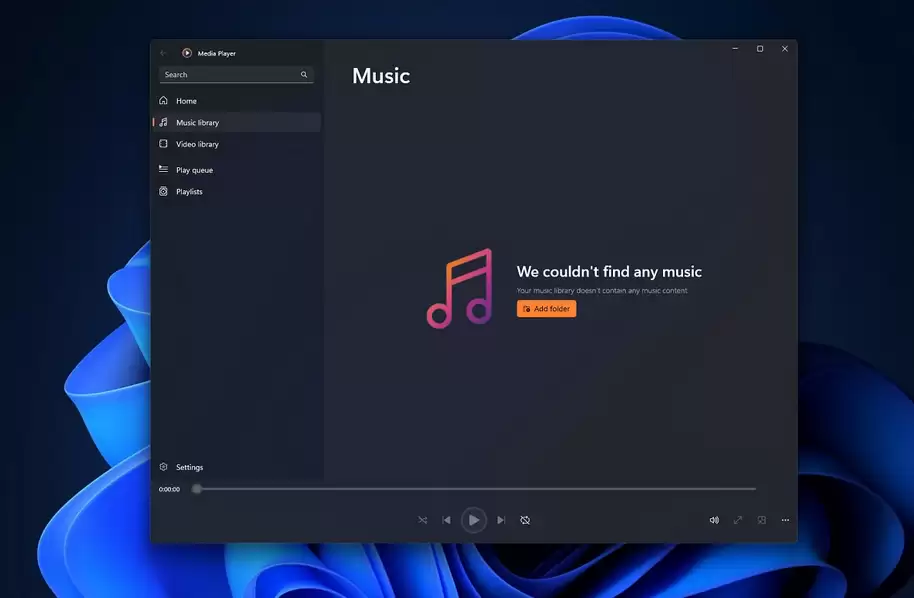Click the Add folder button
Image resolution: width=914 pixels, height=598 pixels.
point(546,309)
